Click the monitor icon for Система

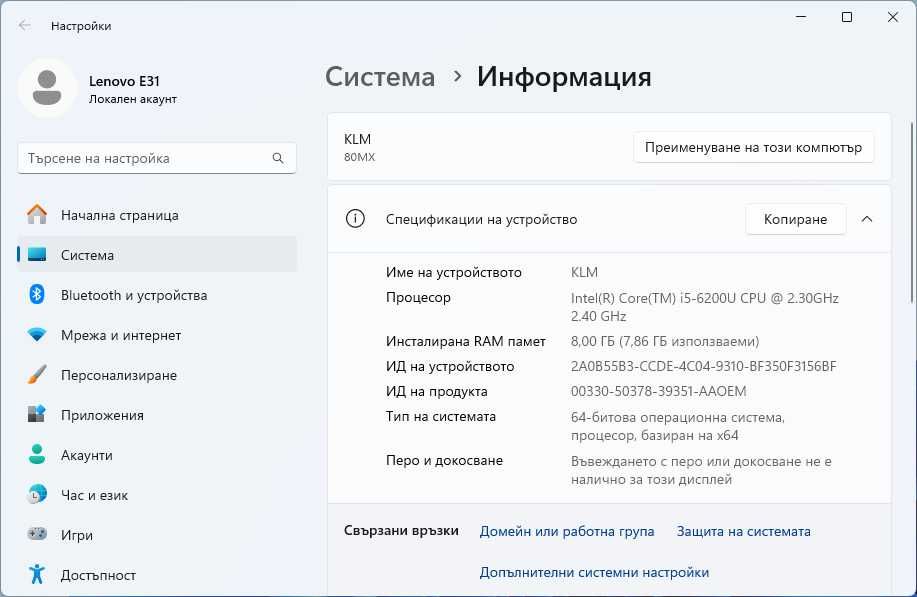pyautogui.click(x=37, y=254)
